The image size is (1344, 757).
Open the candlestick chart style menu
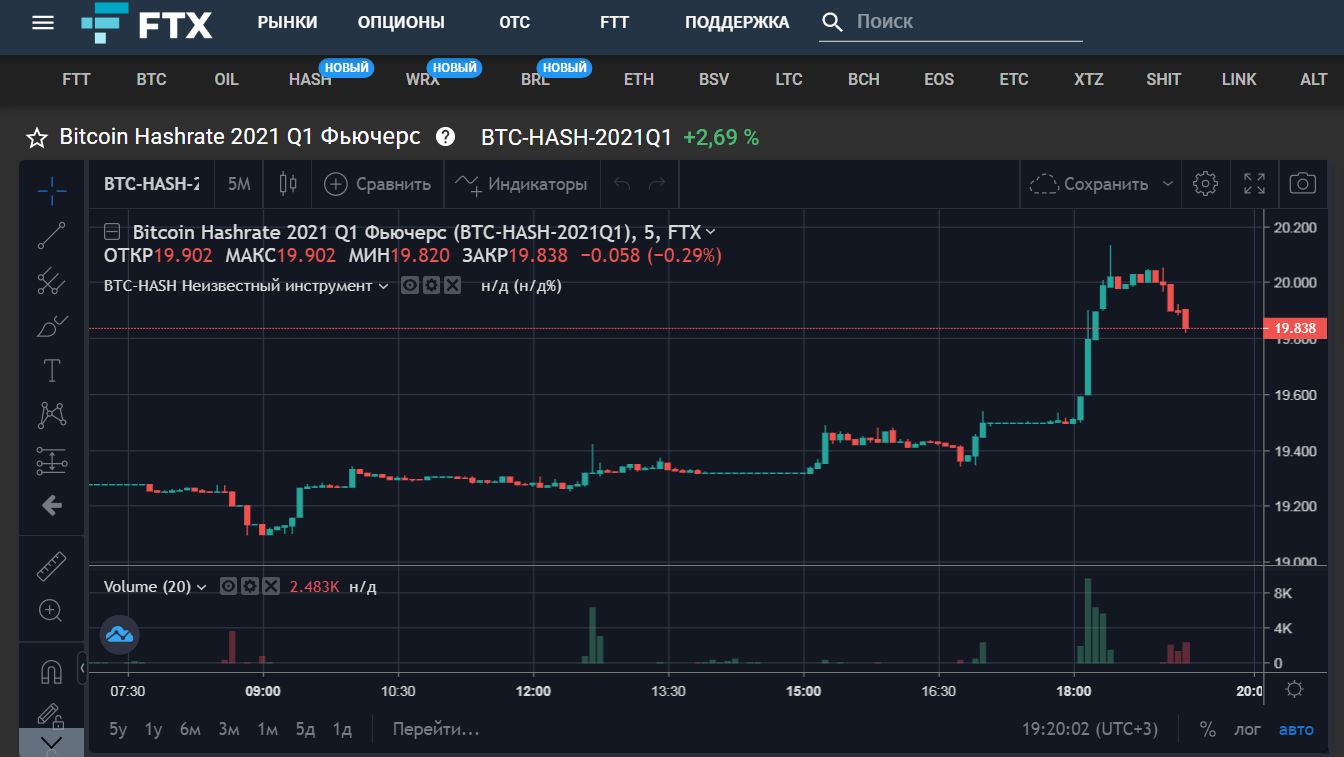(289, 184)
